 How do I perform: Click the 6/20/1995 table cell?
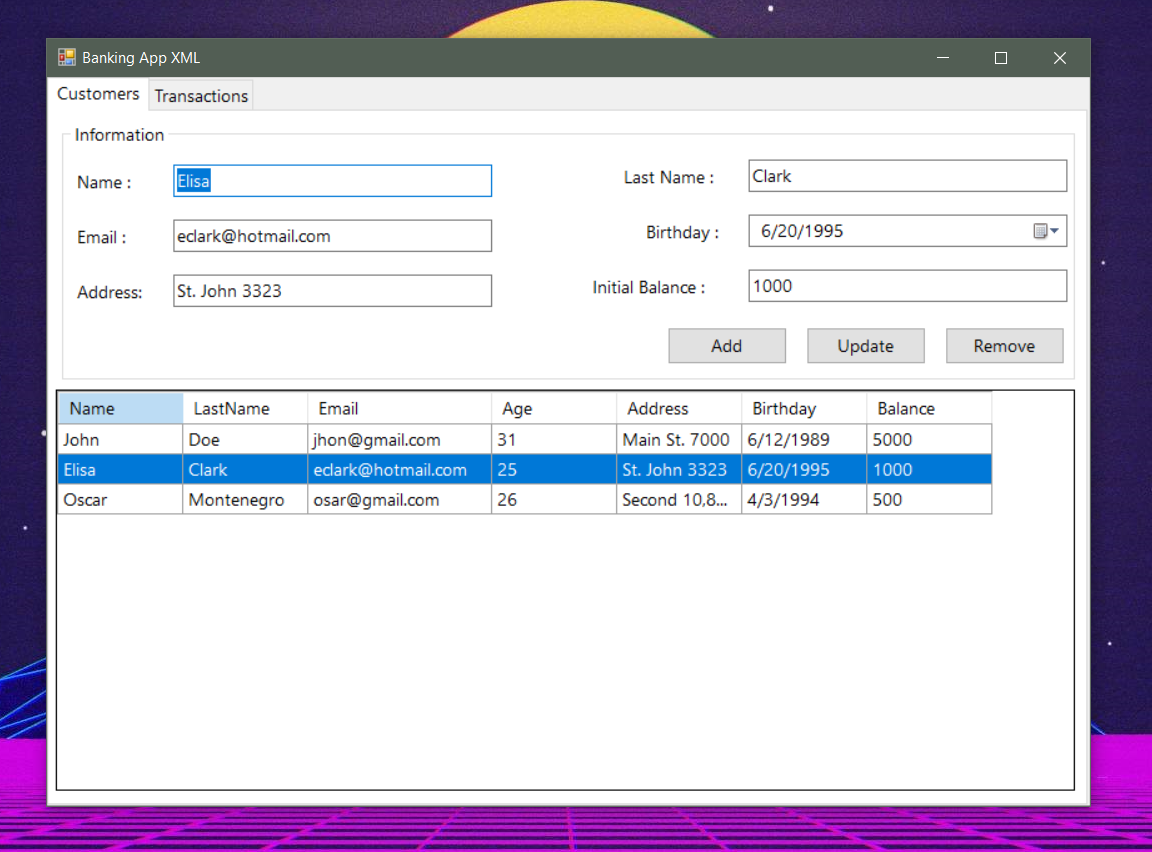coord(804,469)
